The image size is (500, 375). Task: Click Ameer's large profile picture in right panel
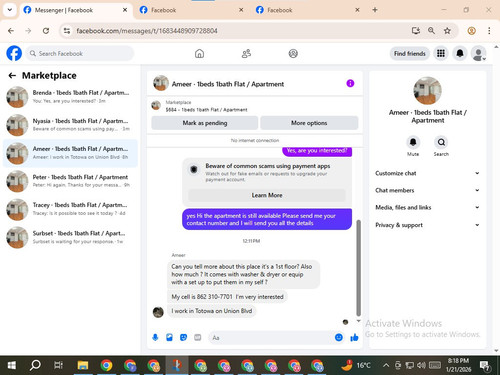pyautogui.click(x=427, y=91)
